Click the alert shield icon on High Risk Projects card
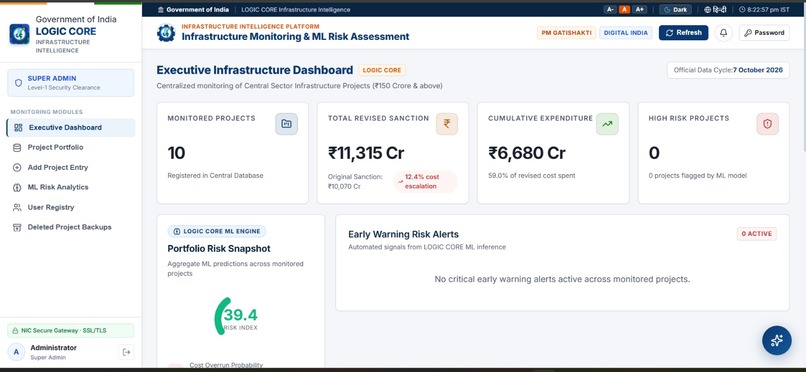The image size is (806, 372). [x=767, y=124]
